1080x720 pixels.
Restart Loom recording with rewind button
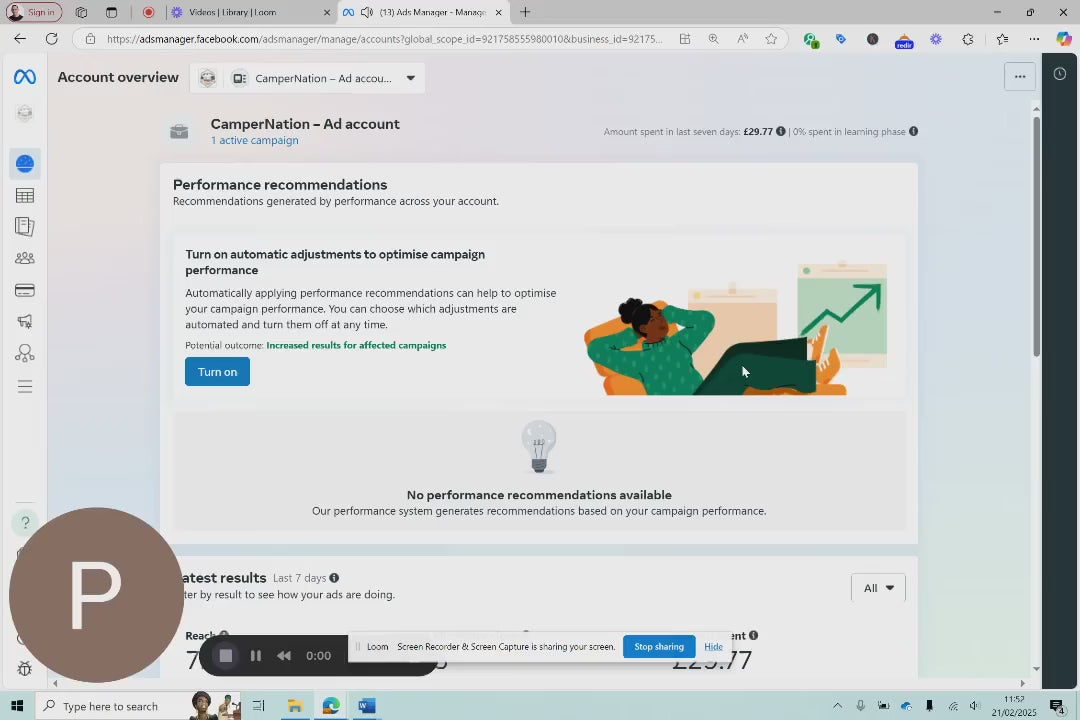click(284, 656)
